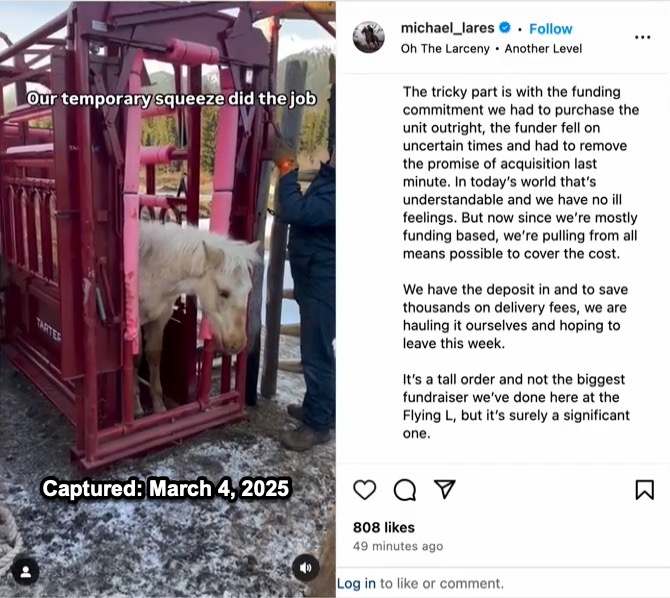This screenshot has width=670, height=598.
Task: Like the post with the heart icon
Action: [x=364, y=489]
